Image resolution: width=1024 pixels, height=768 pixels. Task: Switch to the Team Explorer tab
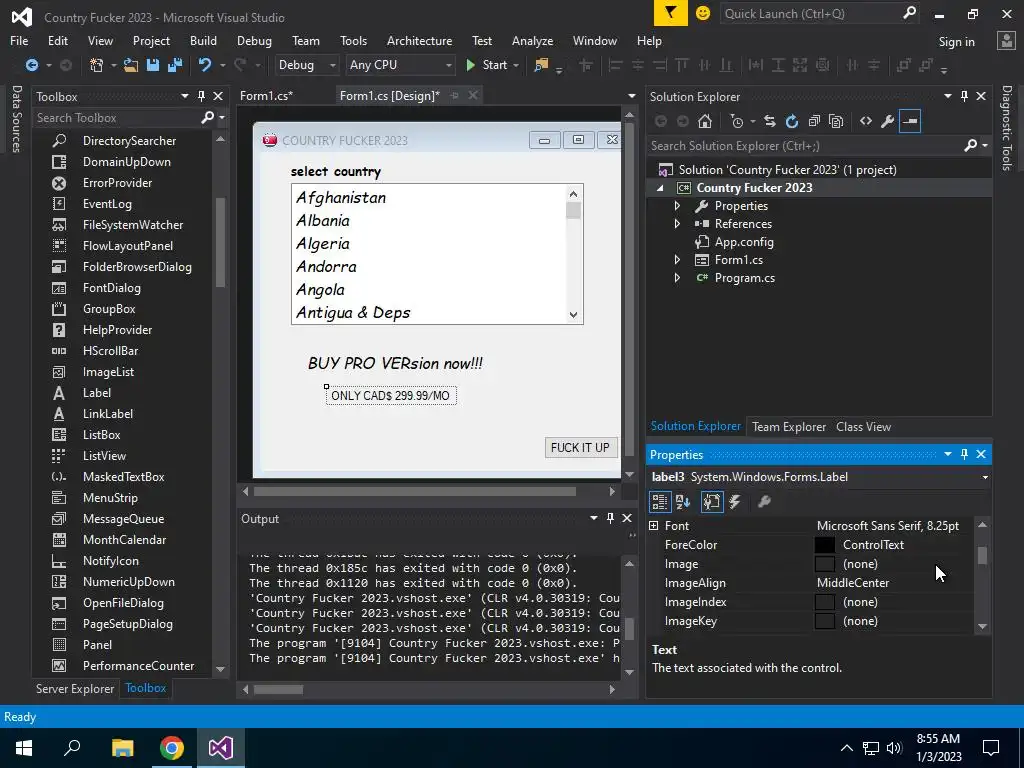(x=789, y=426)
